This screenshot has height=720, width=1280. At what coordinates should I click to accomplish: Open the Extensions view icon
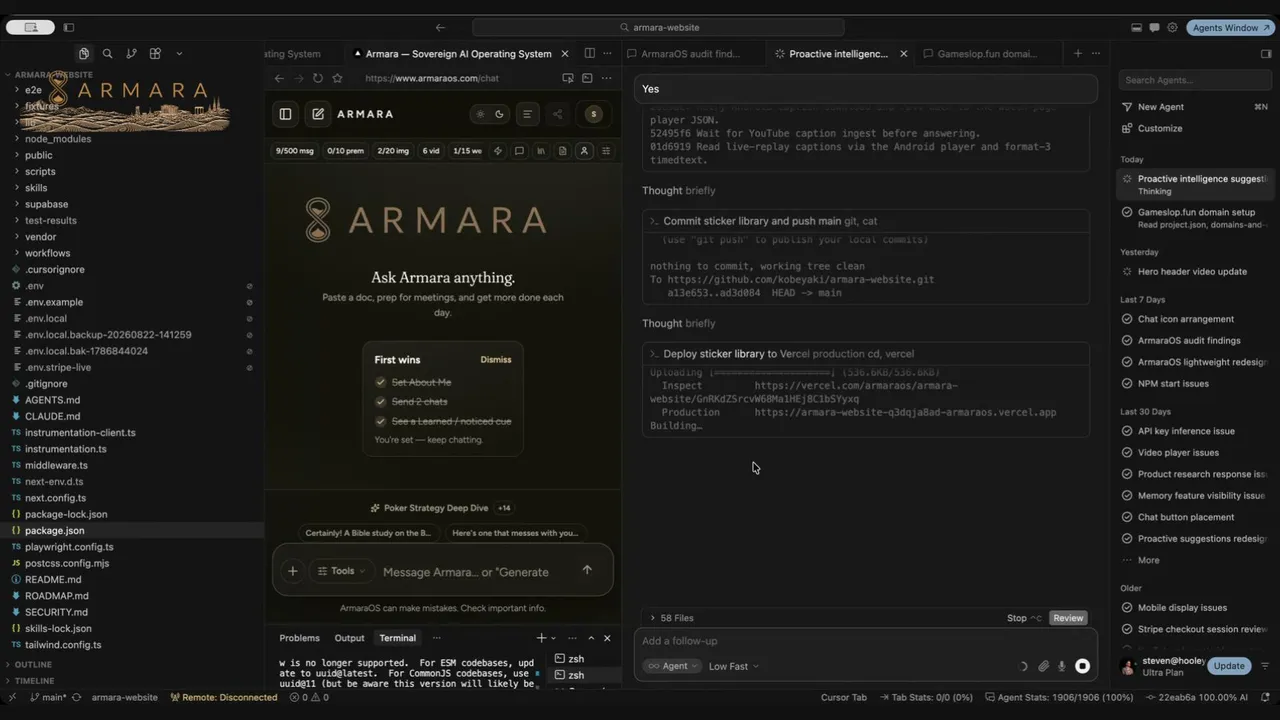[155, 54]
